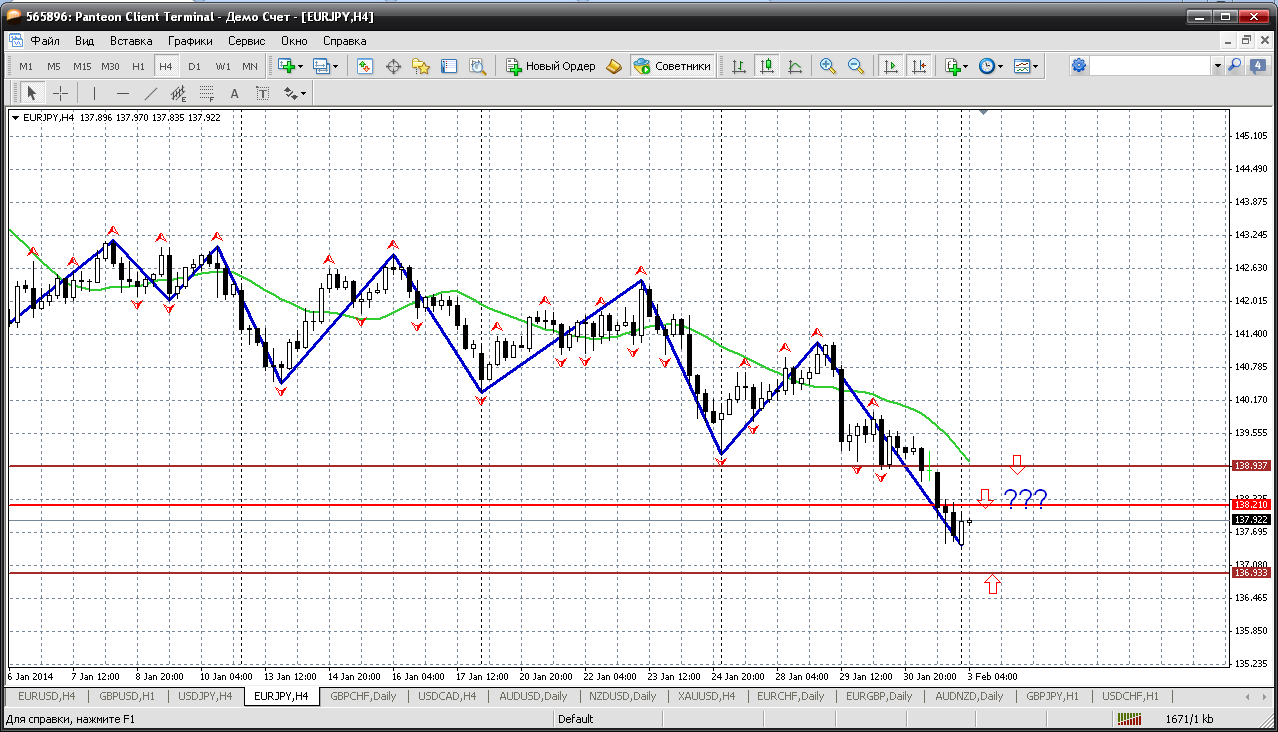
Task: Open the Data Window crosshair icon
Action: pyautogui.click(x=393, y=66)
